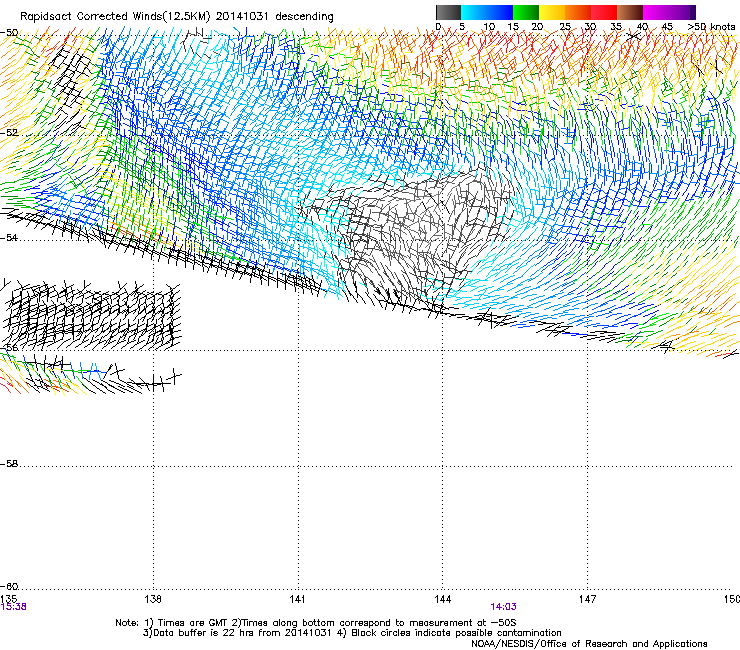Screen dimensions: 740x650
Task: Click the brown 35-40 knots legend segment
Action: pos(630,12)
